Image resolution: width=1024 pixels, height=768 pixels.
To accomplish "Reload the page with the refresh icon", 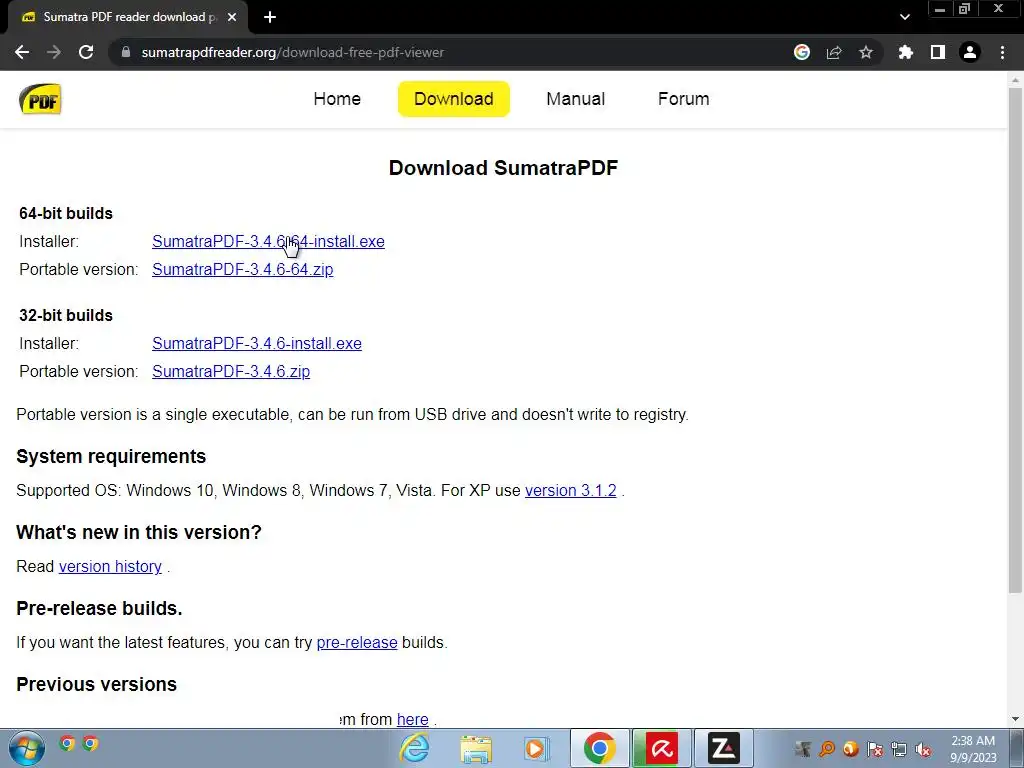I will (86, 52).
